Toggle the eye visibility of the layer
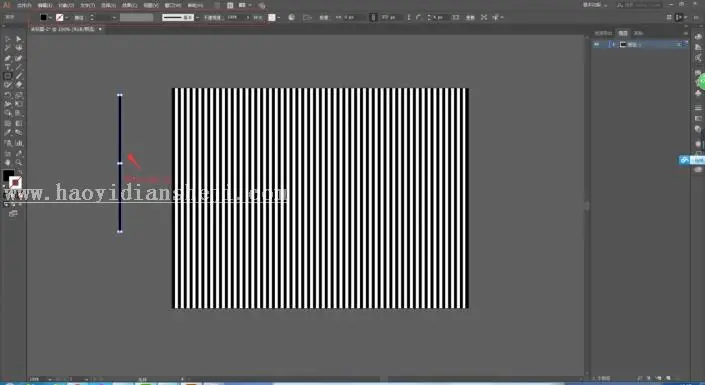Image resolution: width=705 pixels, height=385 pixels. (x=597, y=45)
